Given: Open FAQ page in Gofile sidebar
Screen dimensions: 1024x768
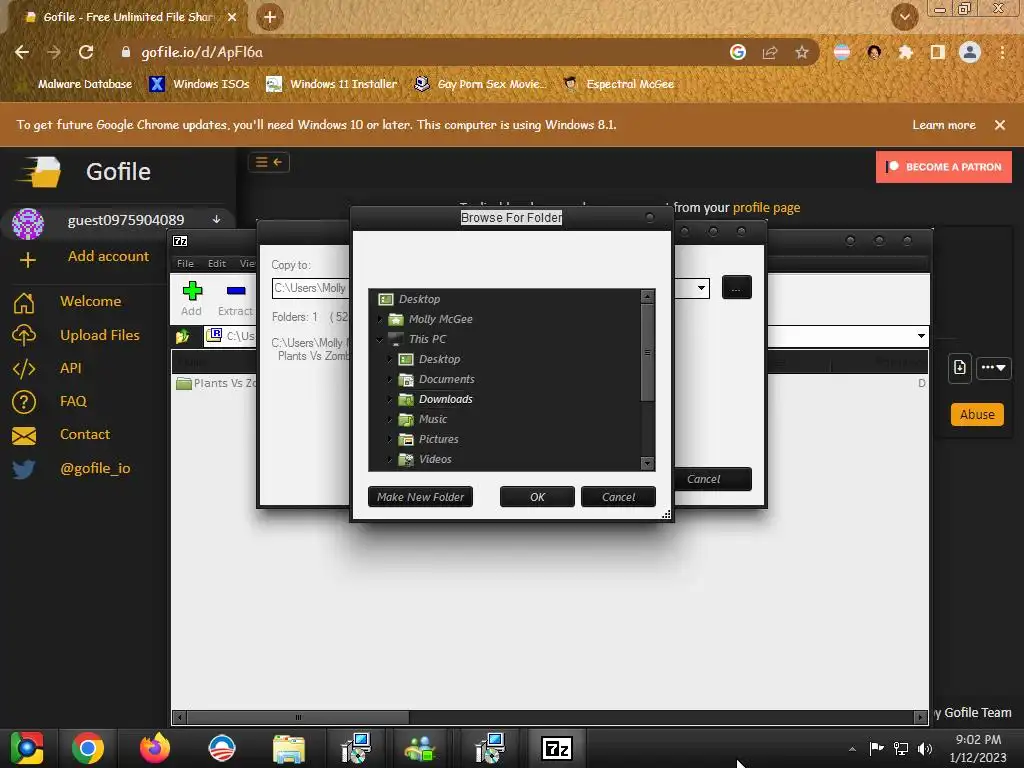Looking at the screenshot, I should [73, 401].
